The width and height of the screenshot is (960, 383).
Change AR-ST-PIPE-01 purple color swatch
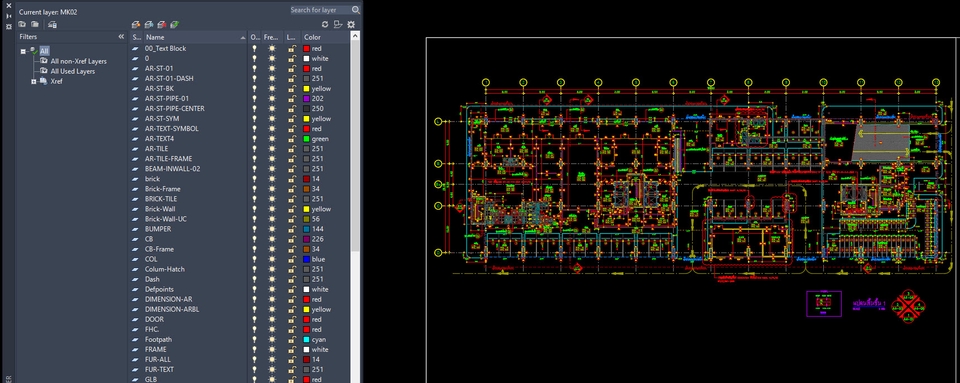307,99
